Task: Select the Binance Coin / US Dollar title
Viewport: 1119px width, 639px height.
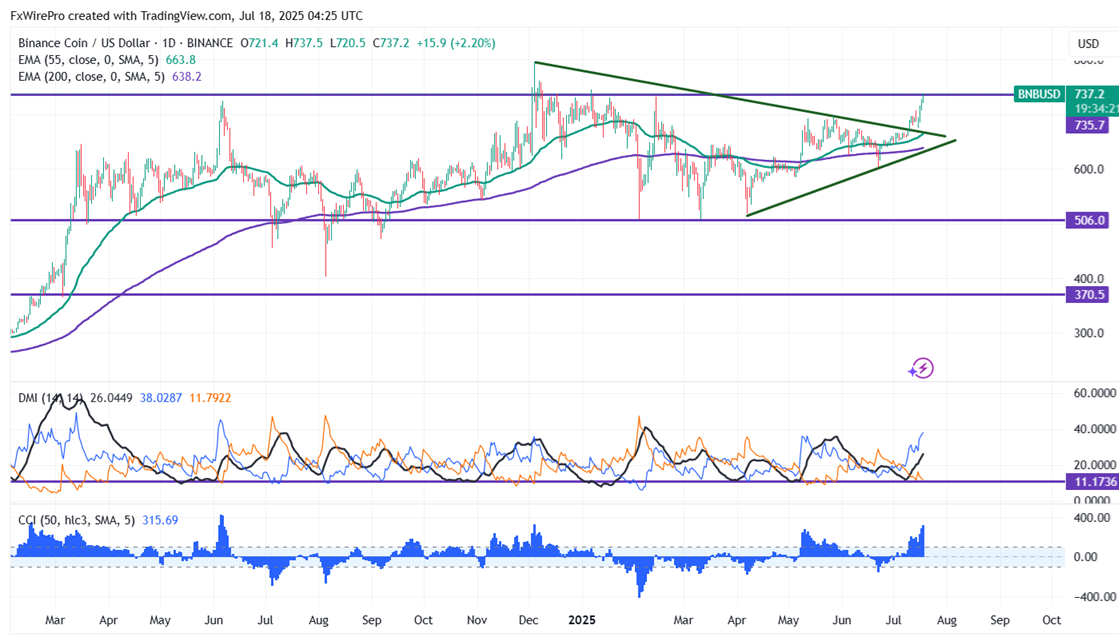Action: [x=84, y=43]
